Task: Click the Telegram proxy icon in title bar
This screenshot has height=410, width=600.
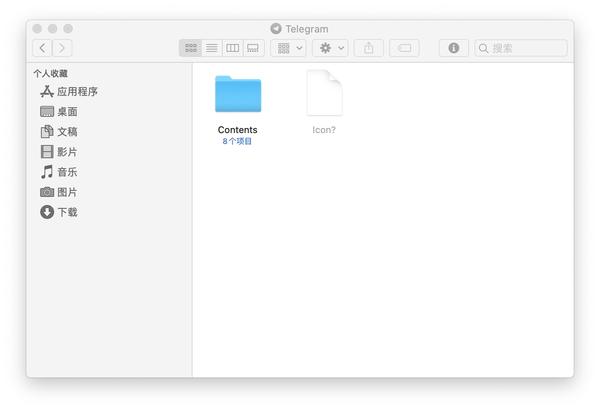Action: [x=276, y=29]
